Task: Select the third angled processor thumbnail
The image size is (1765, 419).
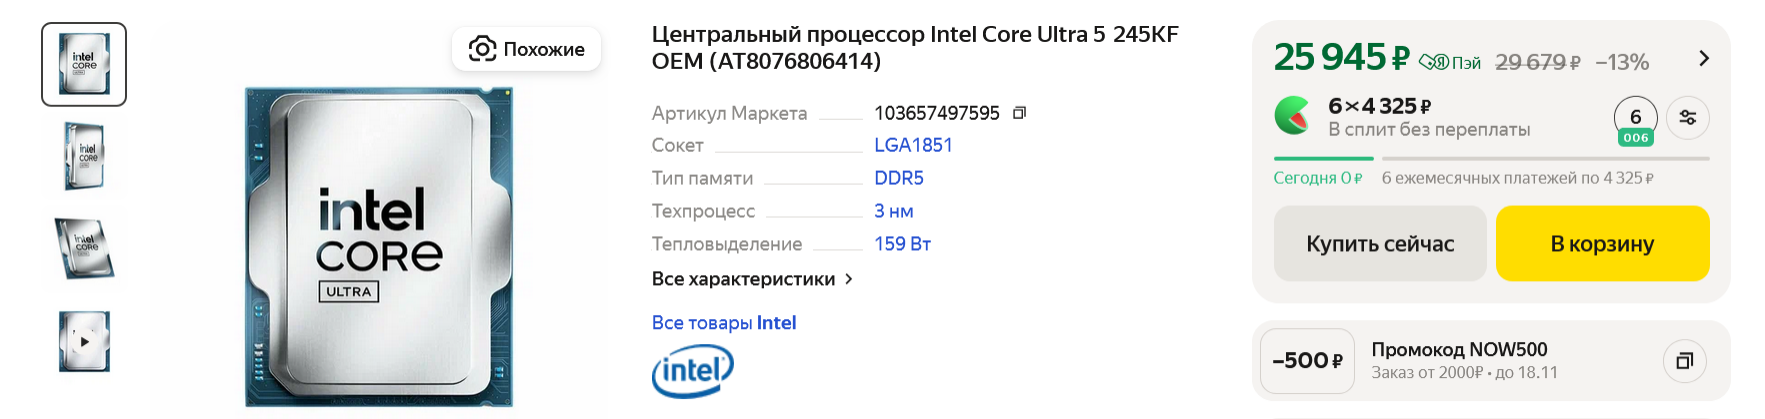Action: click(84, 248)
